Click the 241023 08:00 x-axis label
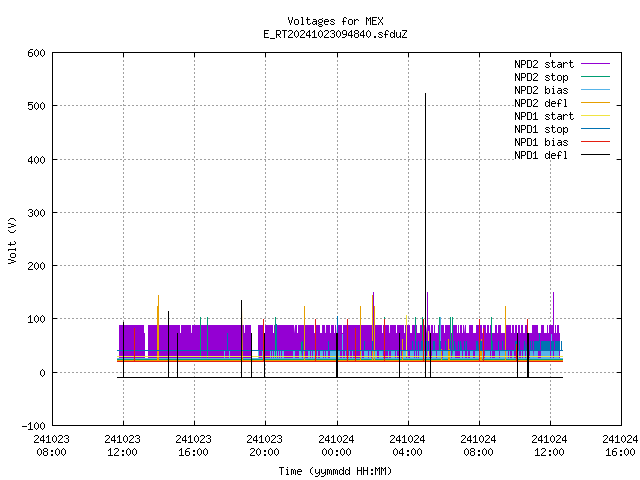Viewport: 640px width, 480px height. pos(51,446)
